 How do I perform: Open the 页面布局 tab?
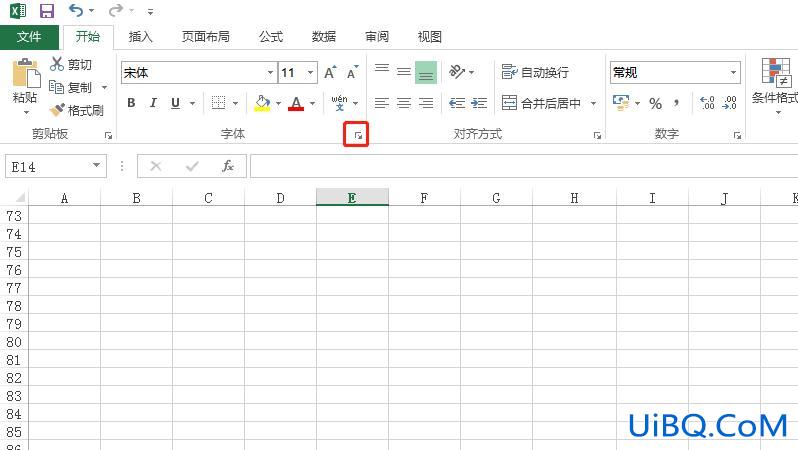tap(206, 37)
